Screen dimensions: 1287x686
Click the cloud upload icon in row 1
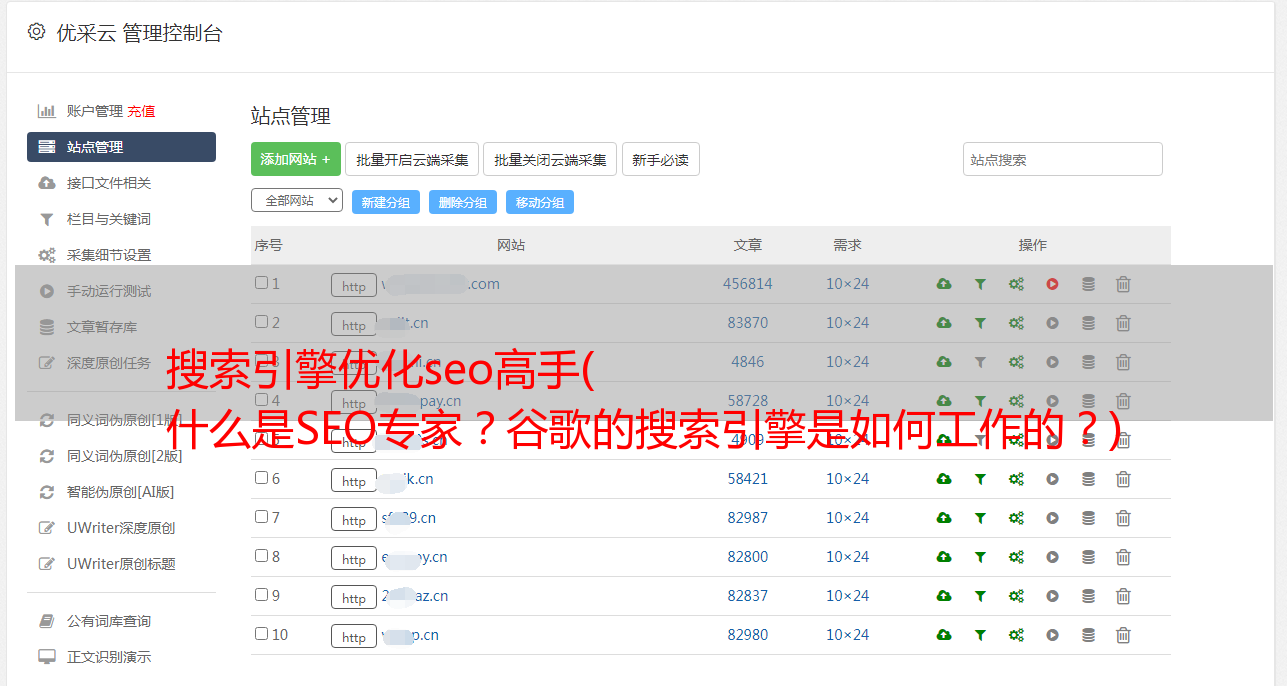tap(944, 284)
